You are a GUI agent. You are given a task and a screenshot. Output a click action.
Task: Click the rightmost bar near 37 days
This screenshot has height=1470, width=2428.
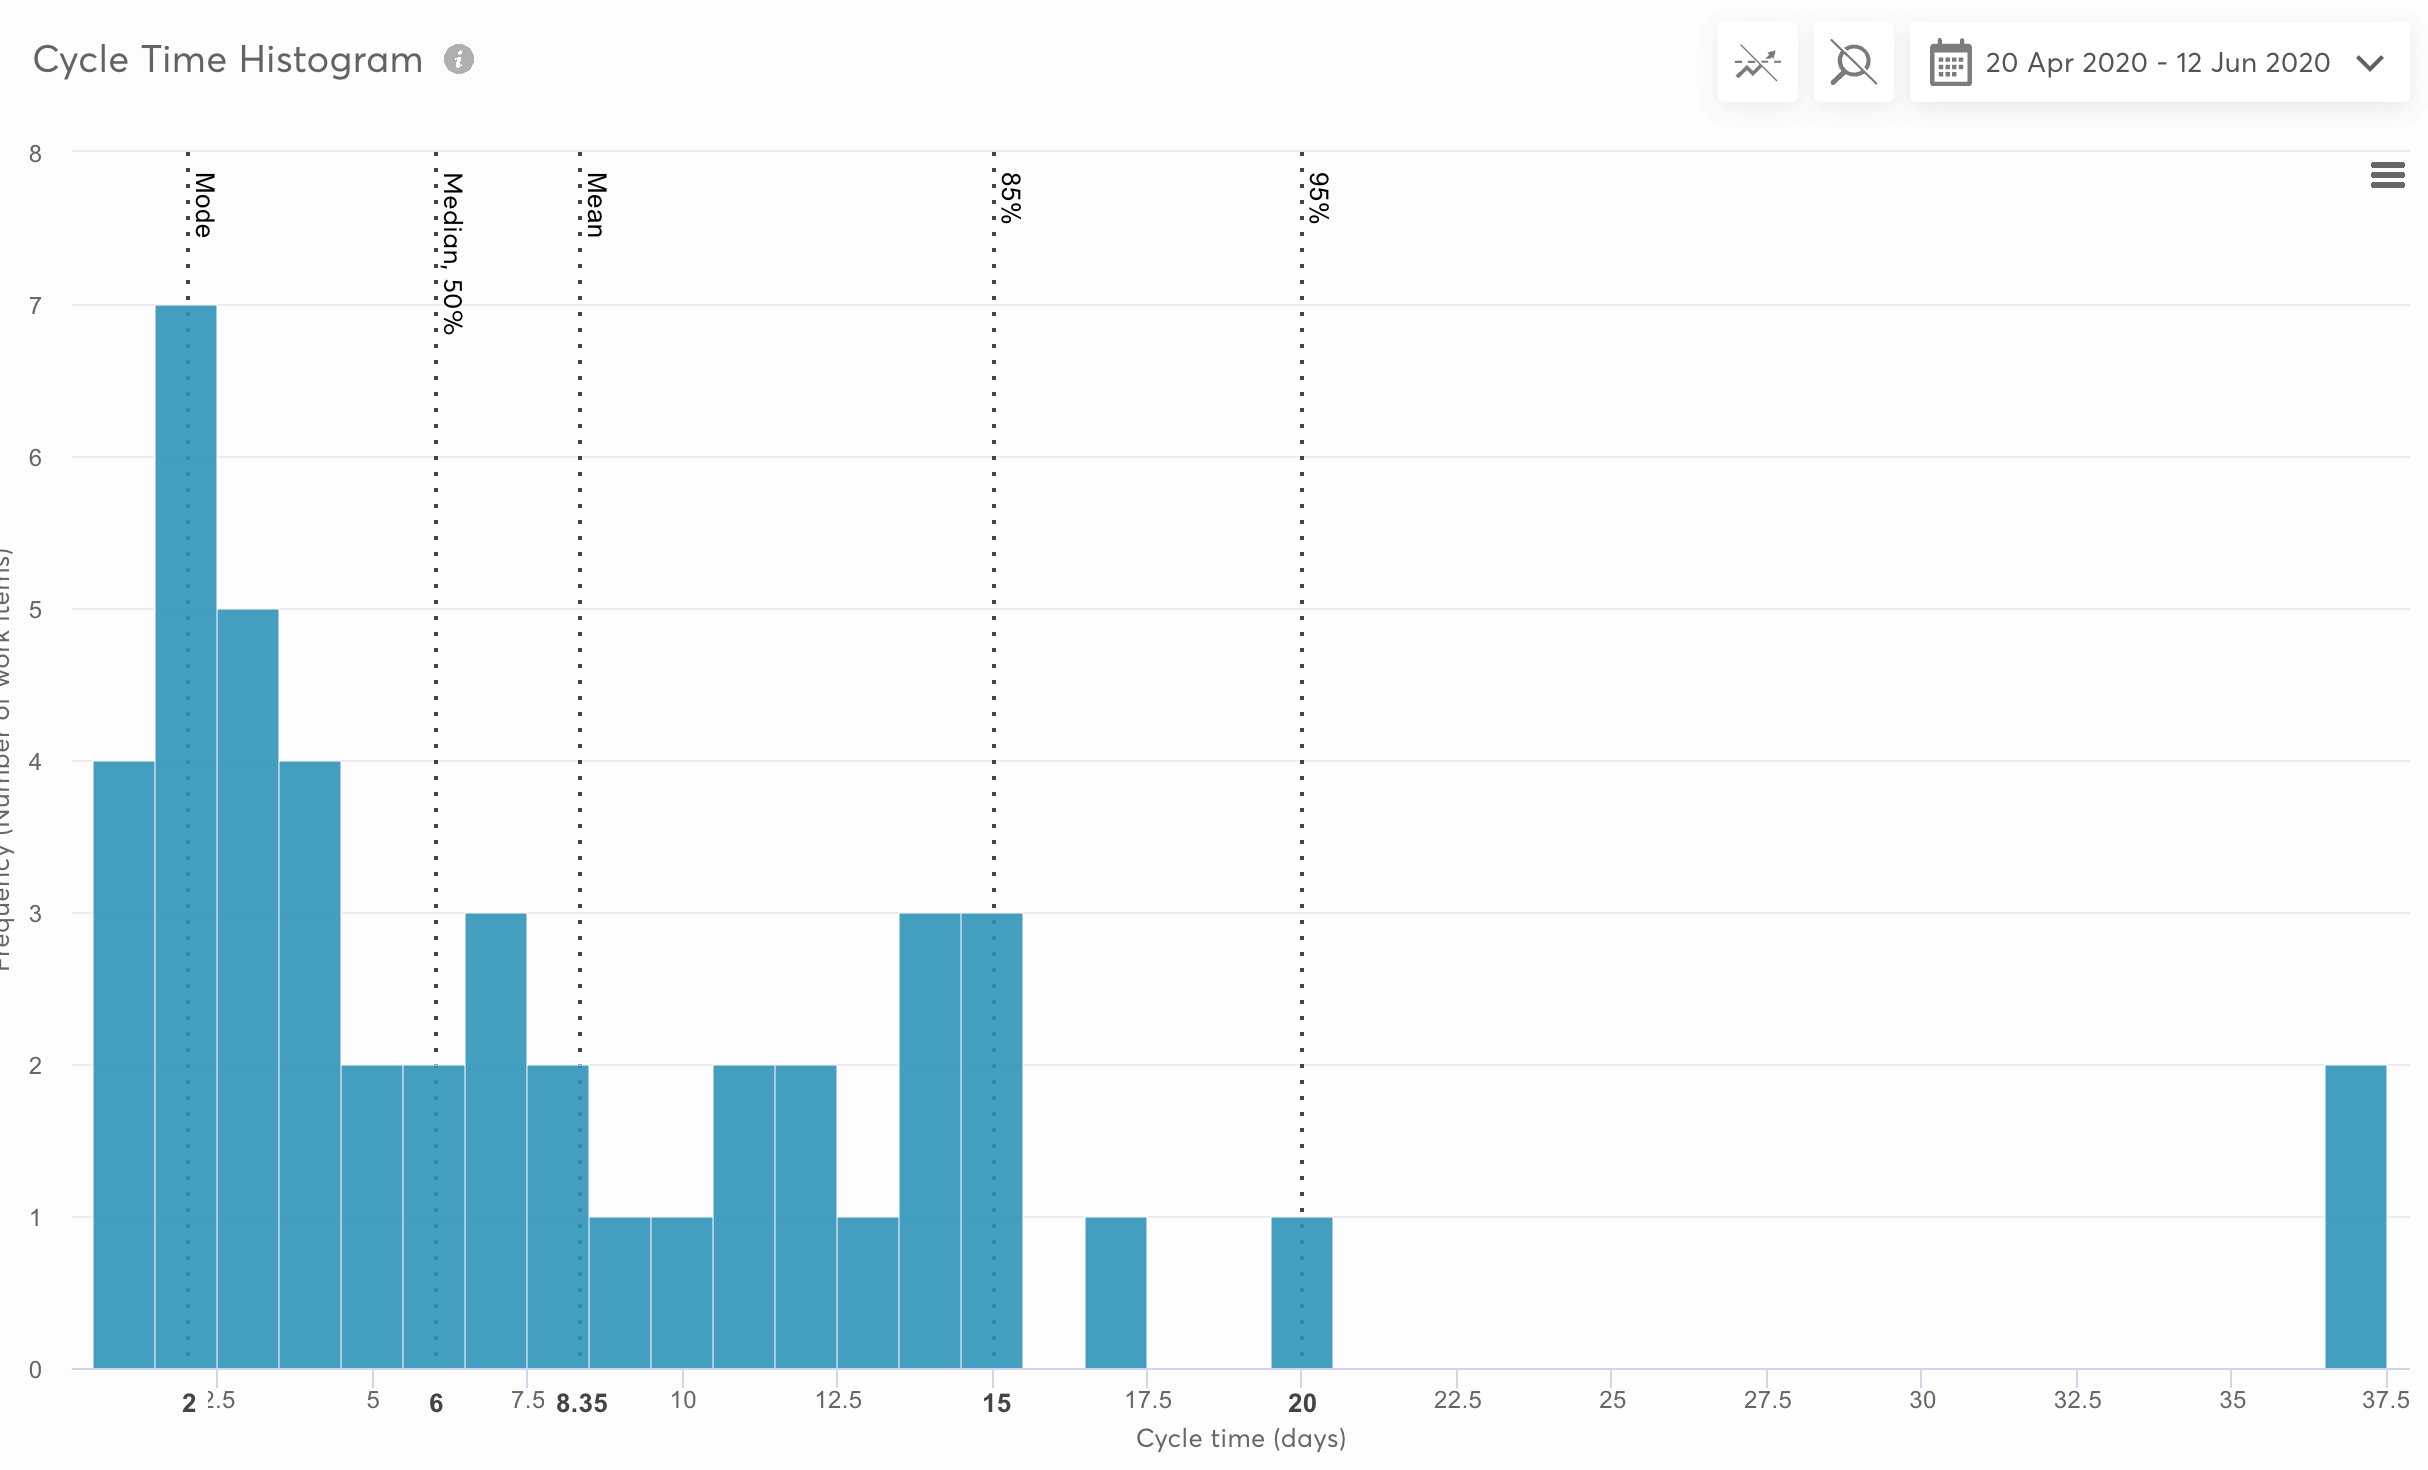tap(2355, 1216)
